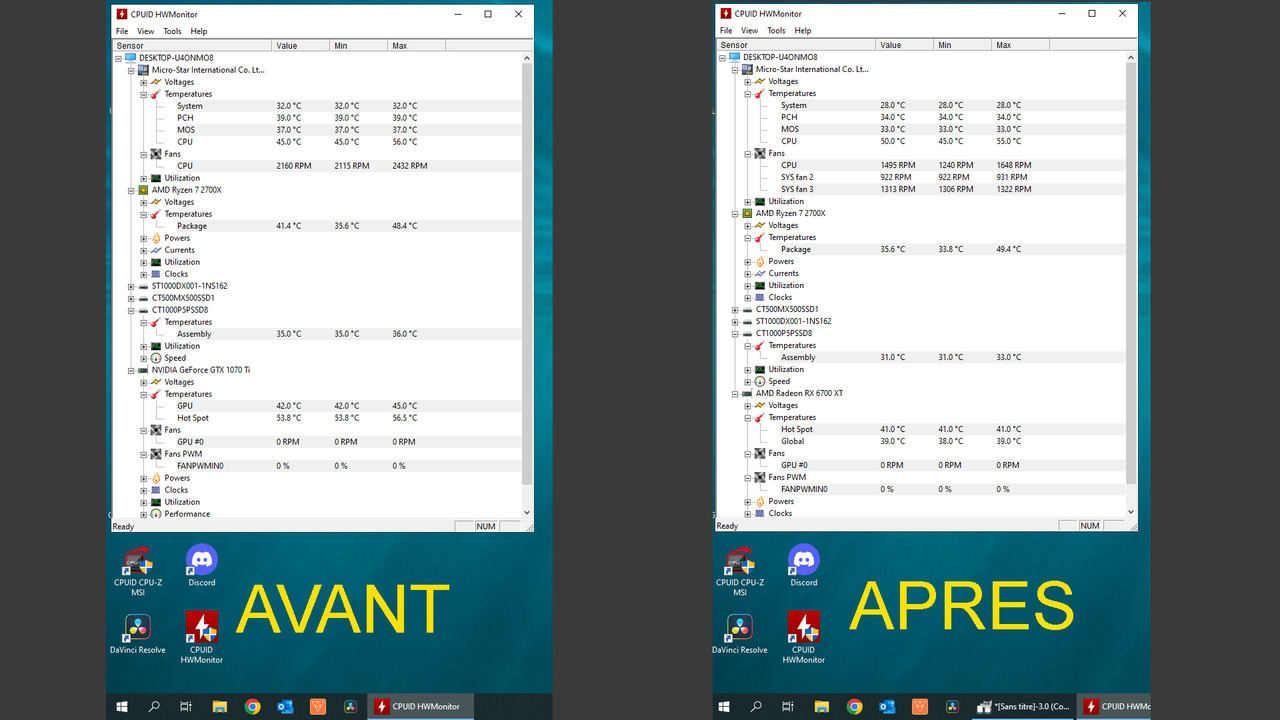Open DaVinci Resolve from the AVANT taskbar
Image resolution: width=1280 pixels, height=720 pixels.
pos(350,707)
